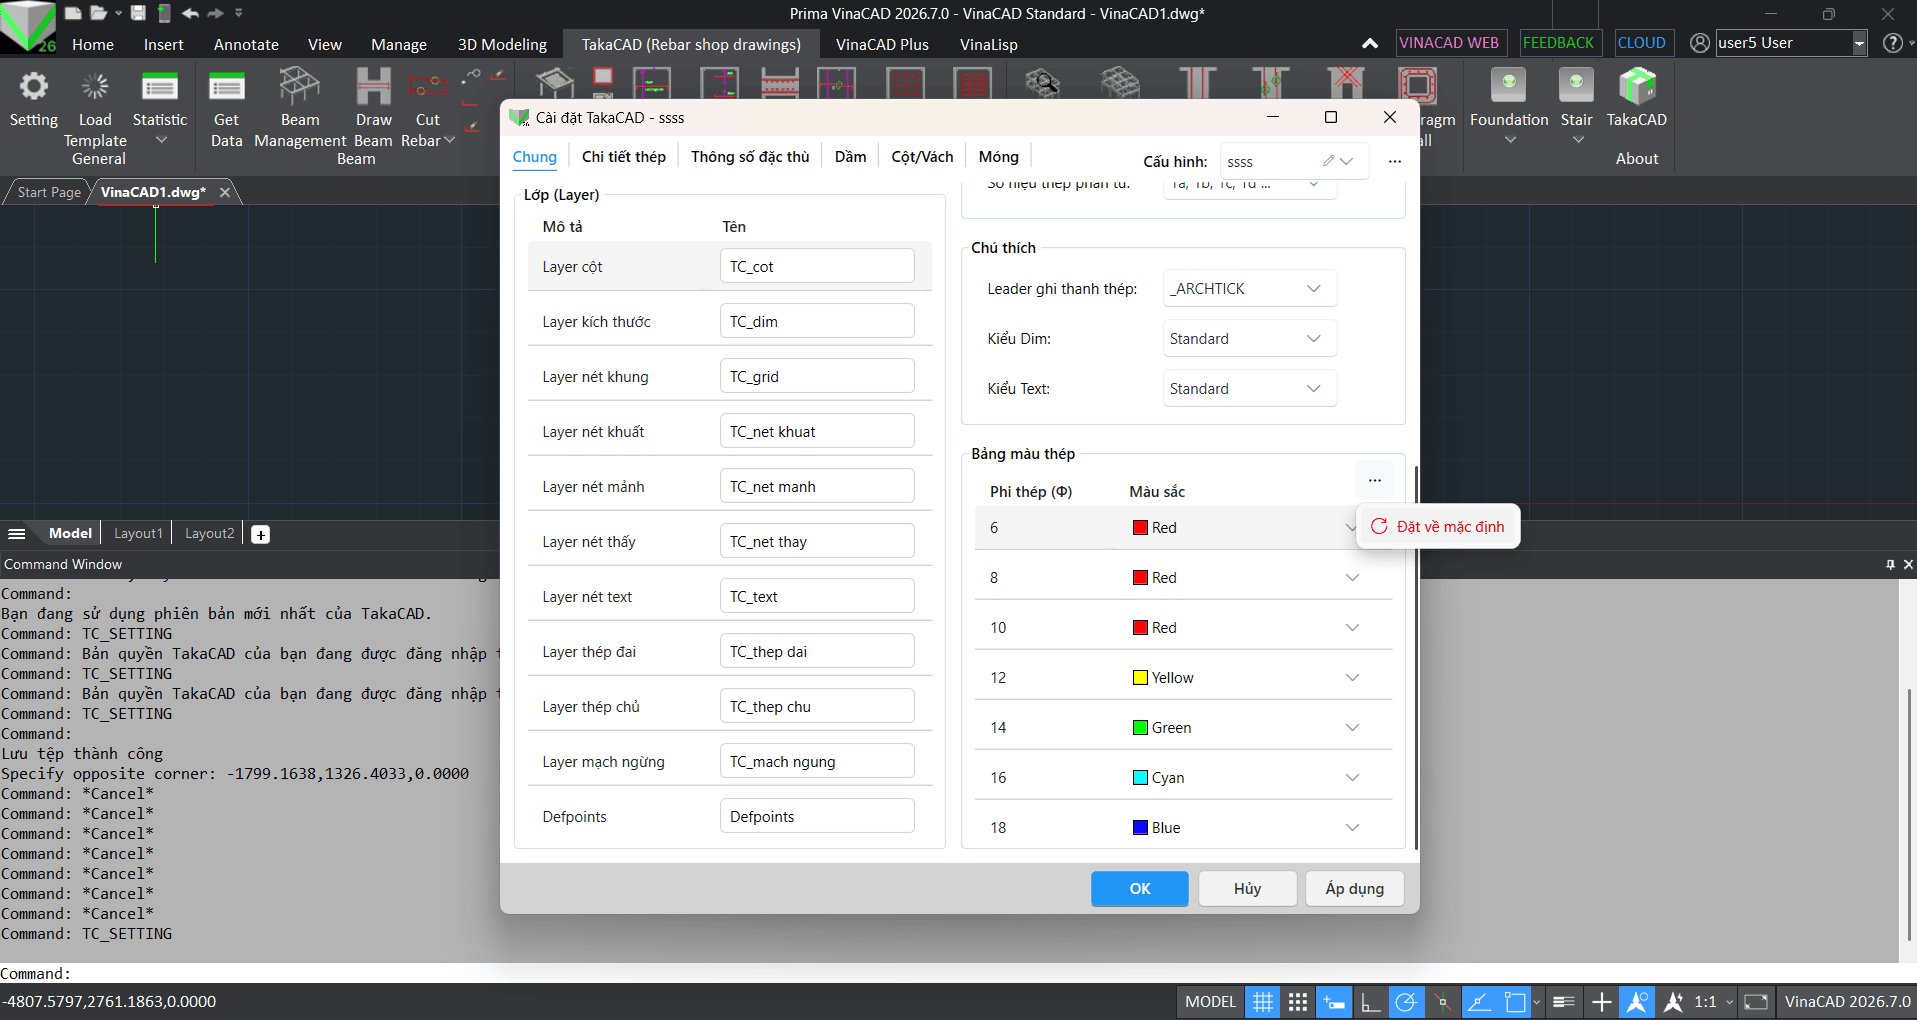This screenshot has height=1020, width=1917.
Task: Toggle the grid display in status bar
Action: click(1263, 1002)
